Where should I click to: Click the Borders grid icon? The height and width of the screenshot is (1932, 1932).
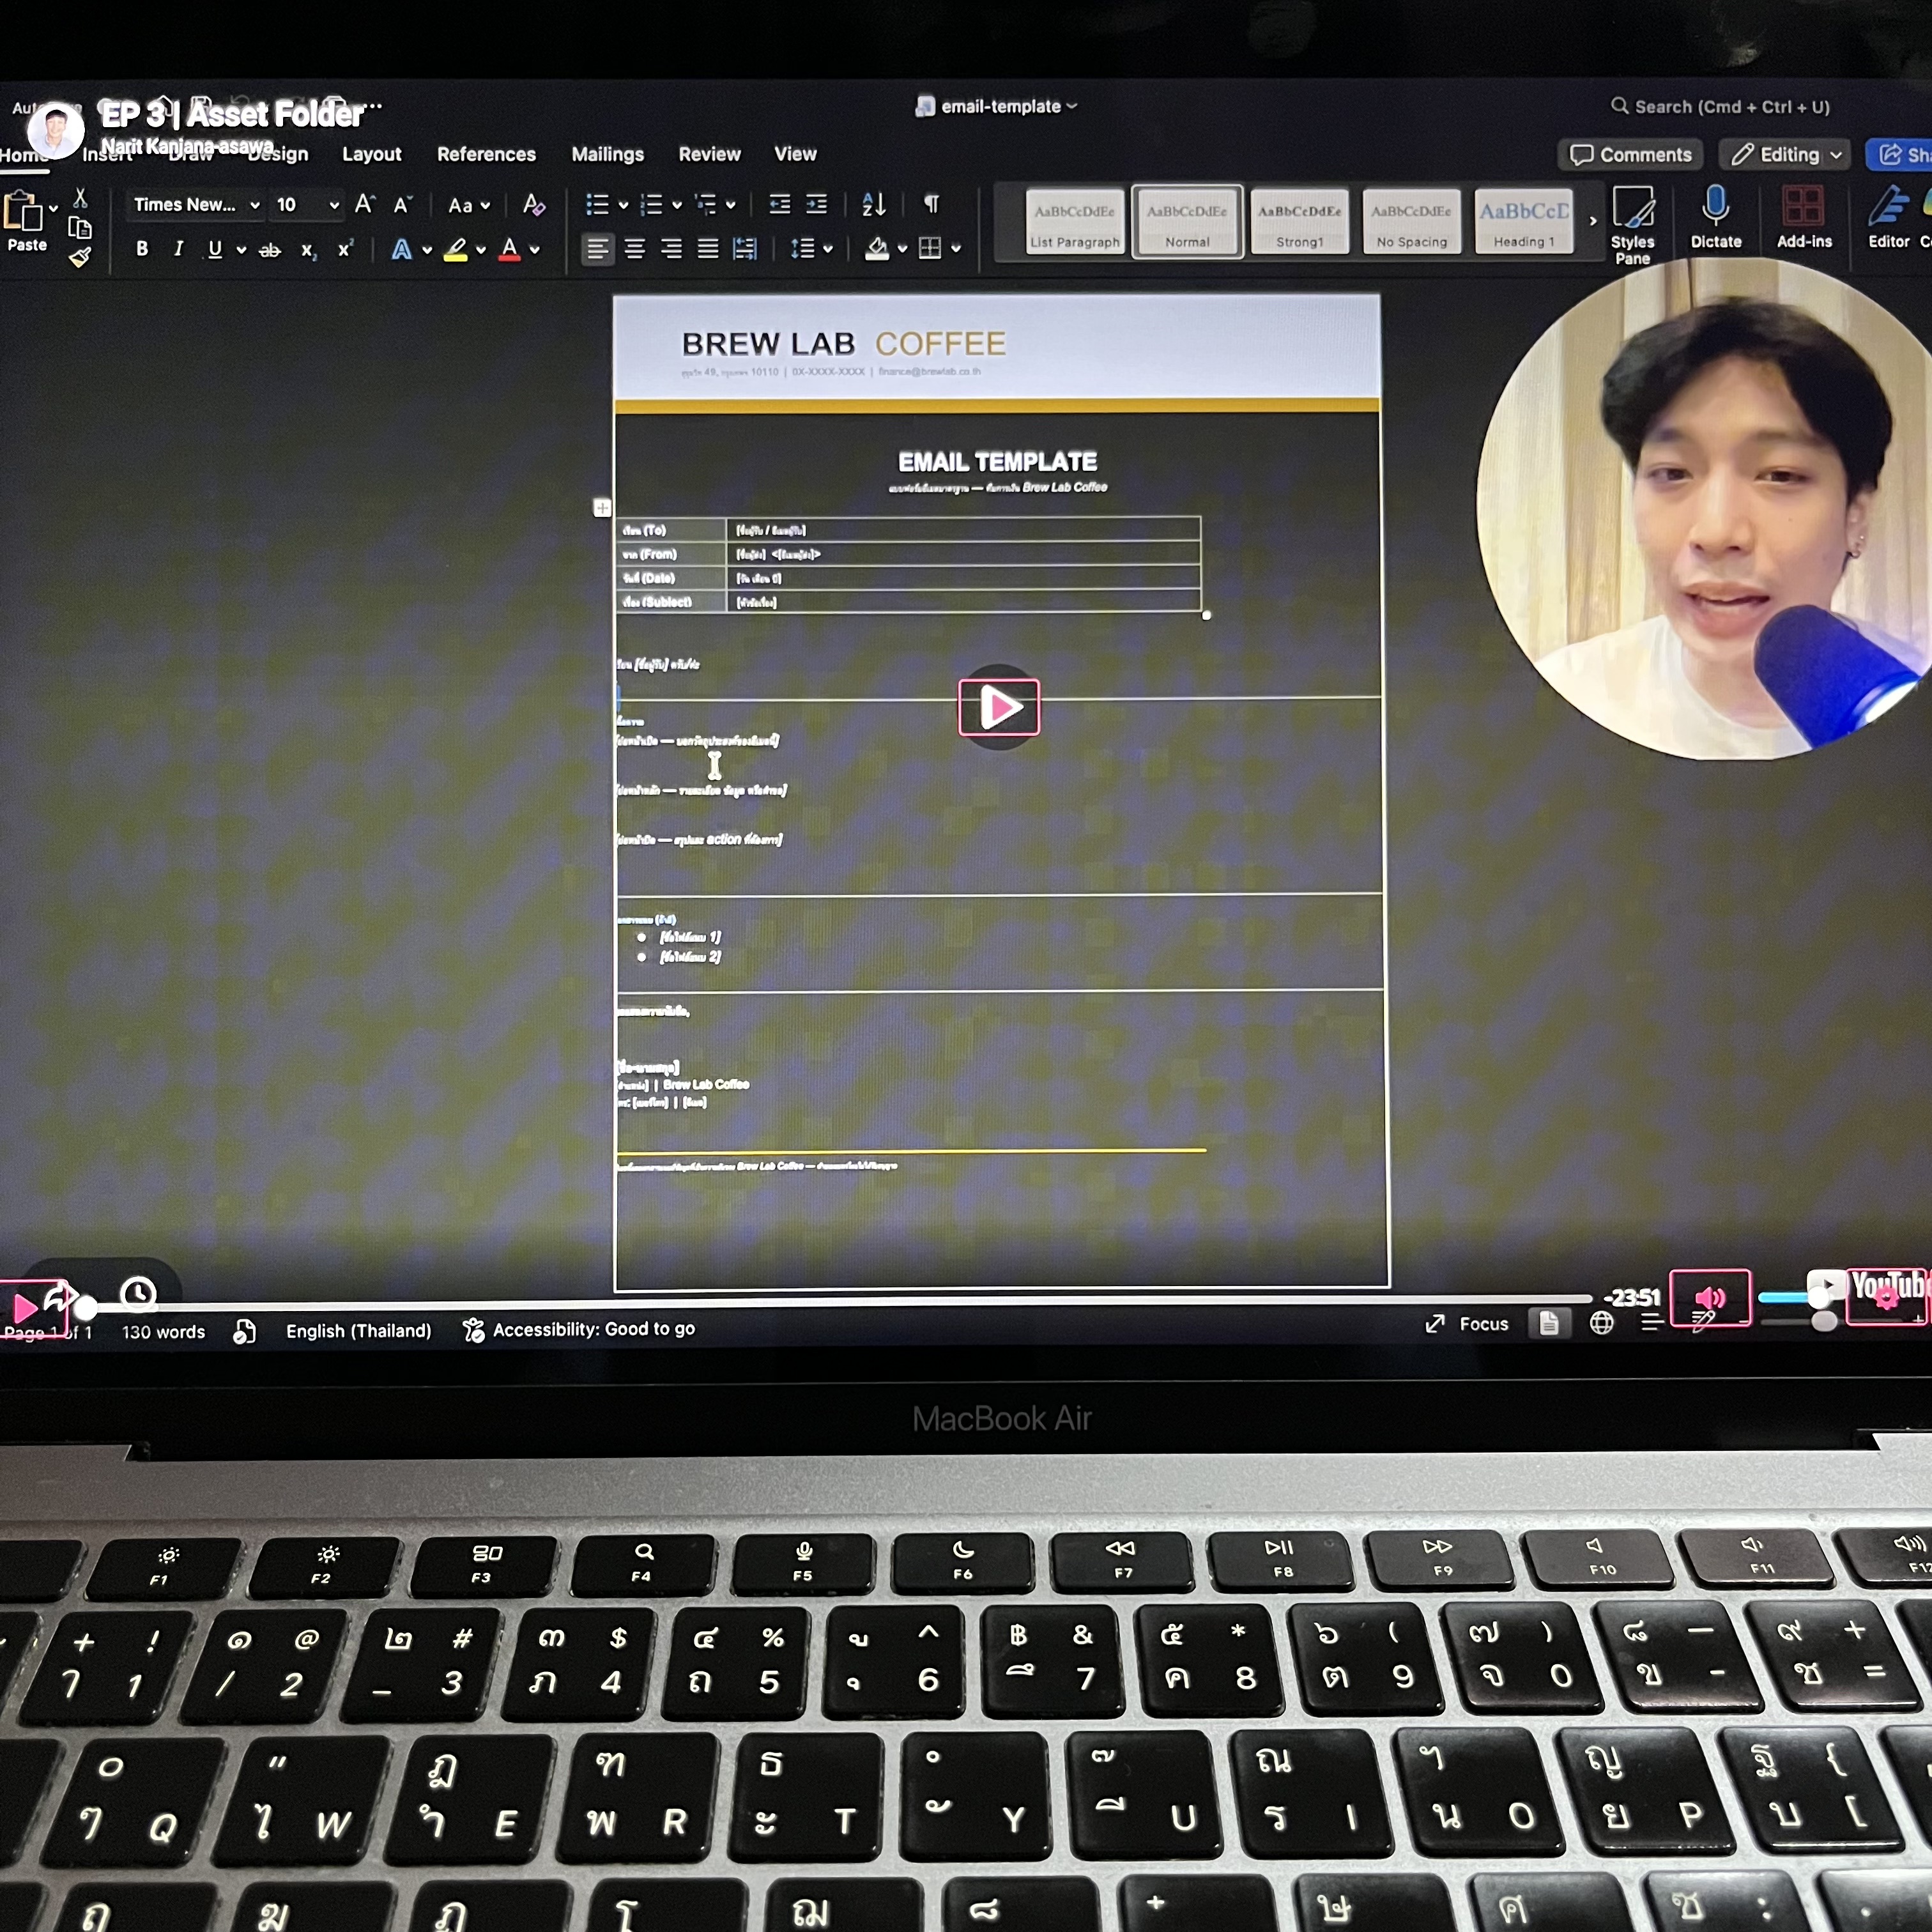pos(930,248)
